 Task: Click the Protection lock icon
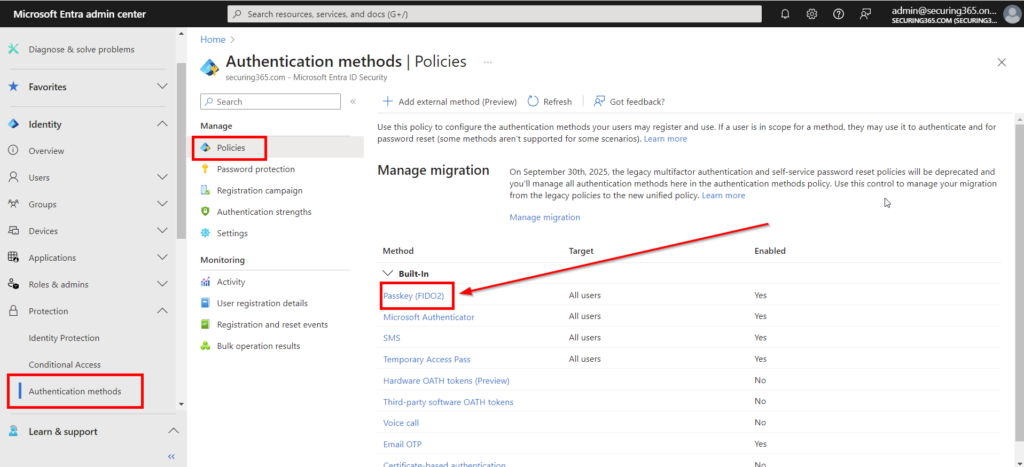coord(13,312)
